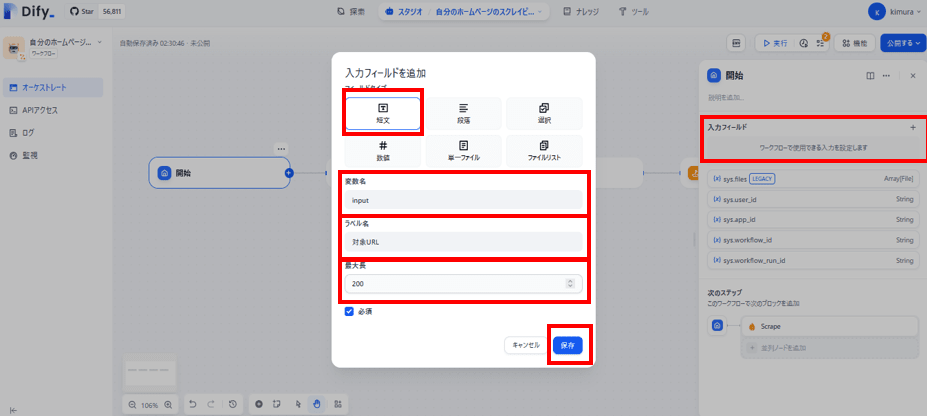The height and width of the screenshot is (416, 927).
Task: Click the 開始 panel home icon
Action: pyautogui.click(x=714, y=76)
